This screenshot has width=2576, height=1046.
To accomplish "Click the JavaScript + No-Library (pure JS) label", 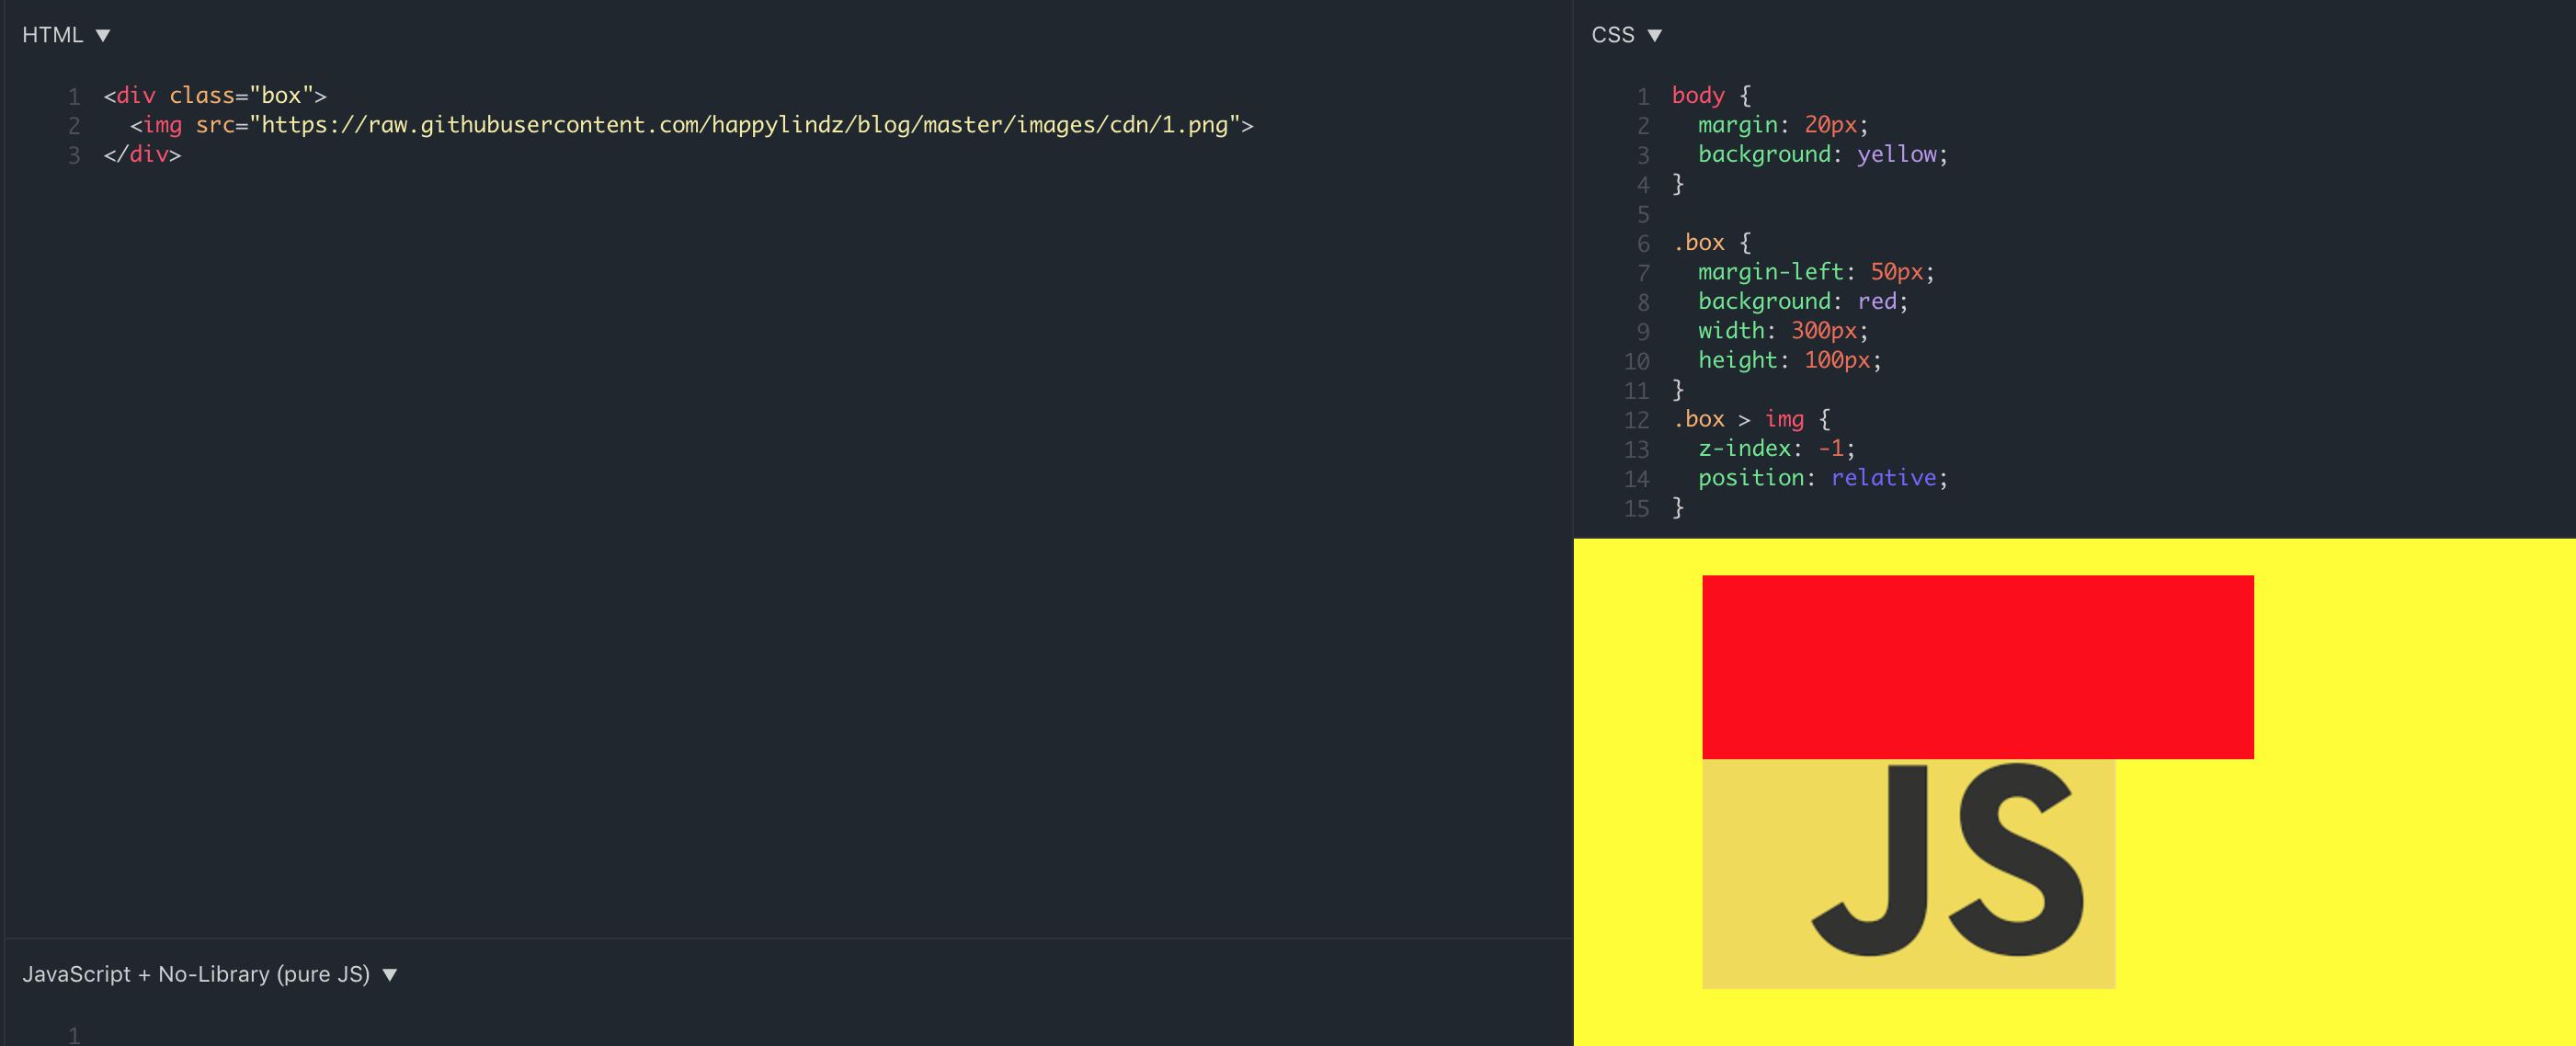I will [196, 973].
